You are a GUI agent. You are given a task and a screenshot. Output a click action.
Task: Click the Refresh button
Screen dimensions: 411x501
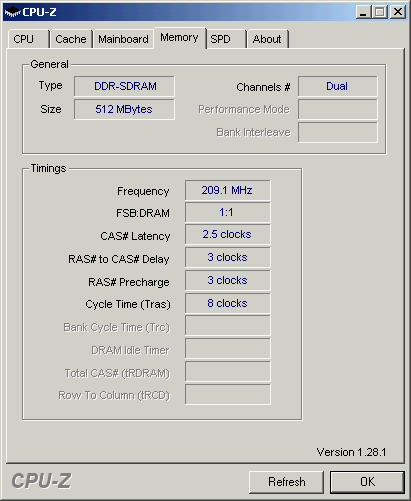(286, 482)
